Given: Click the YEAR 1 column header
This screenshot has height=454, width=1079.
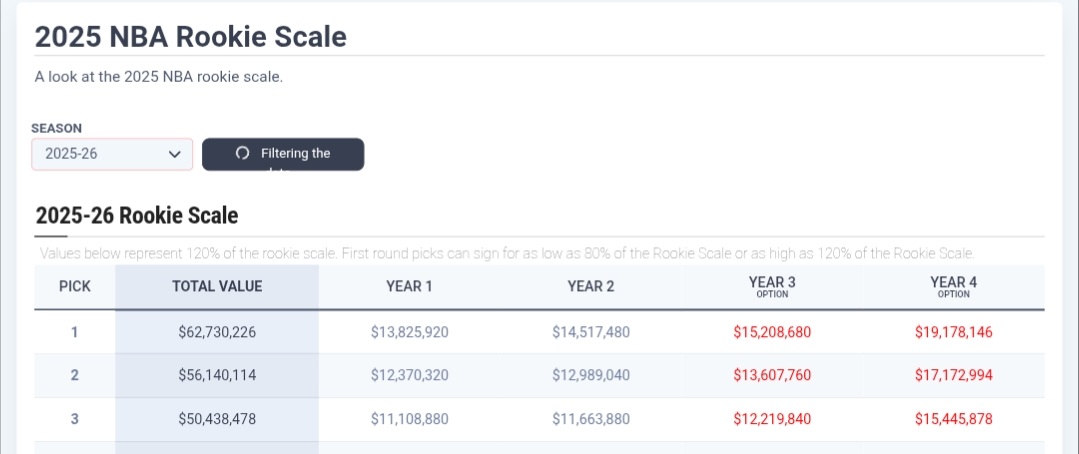Looking at the screenshot, I should point(409,287).
